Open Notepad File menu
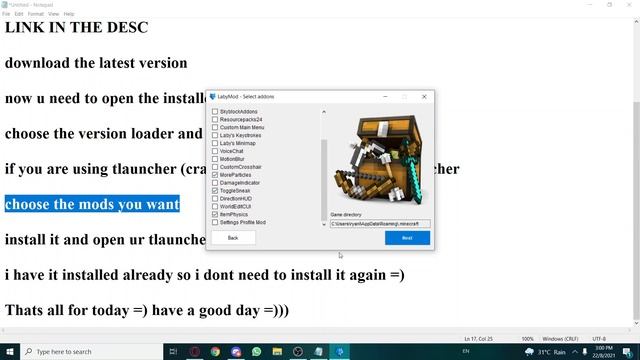Image resolution: width=640 pixels, height=360 pixels. click(6, 14)
